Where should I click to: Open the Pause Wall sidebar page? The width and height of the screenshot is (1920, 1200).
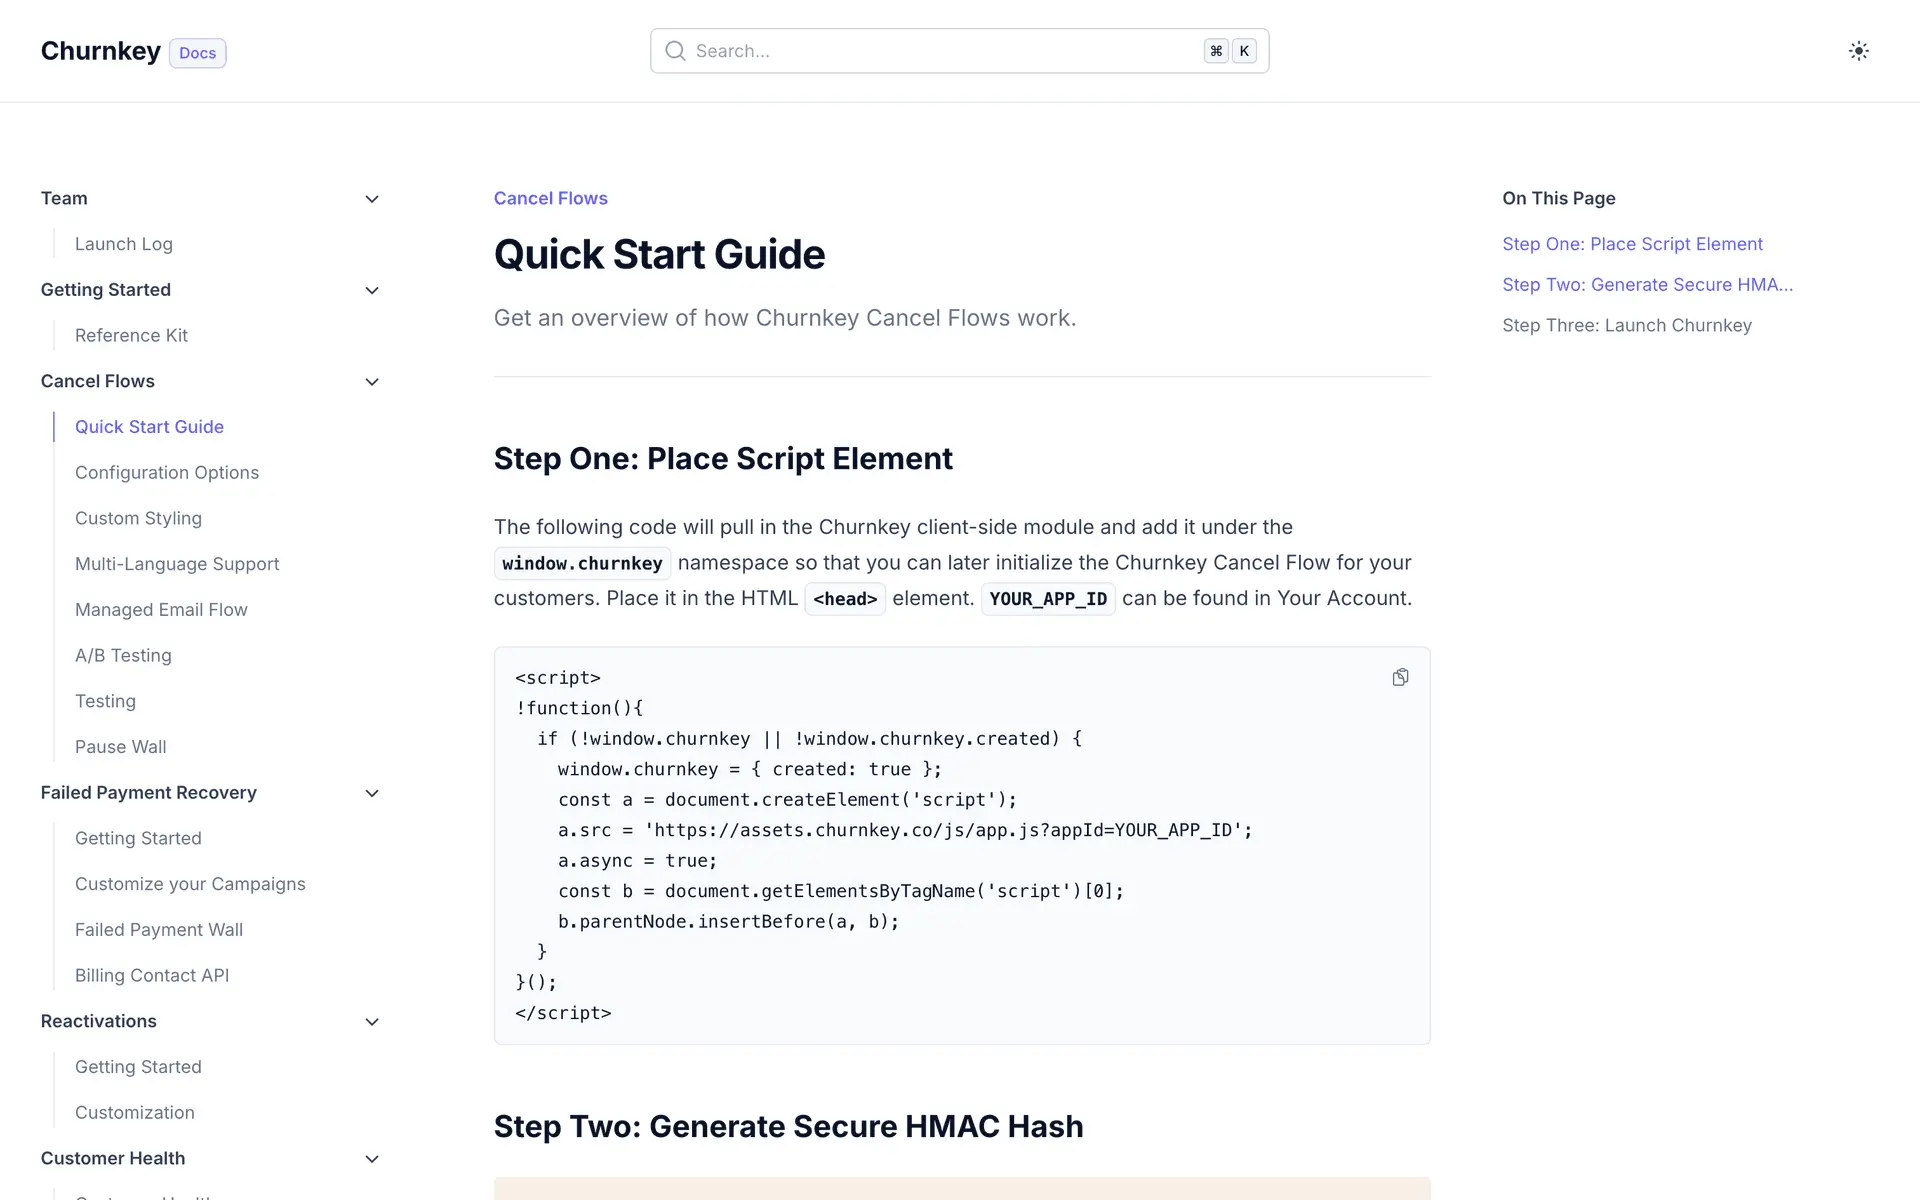point(120,747)
